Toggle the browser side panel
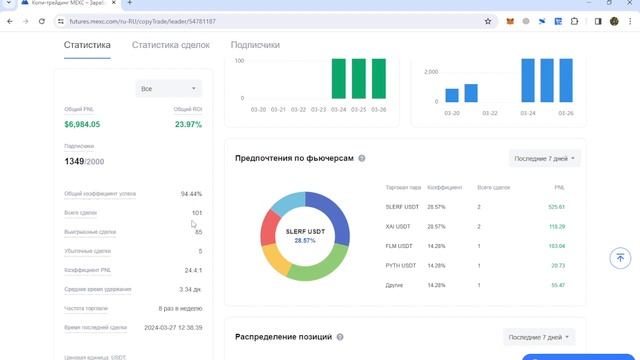This screenshot has height=360, width=640. [x=598, y=21]
